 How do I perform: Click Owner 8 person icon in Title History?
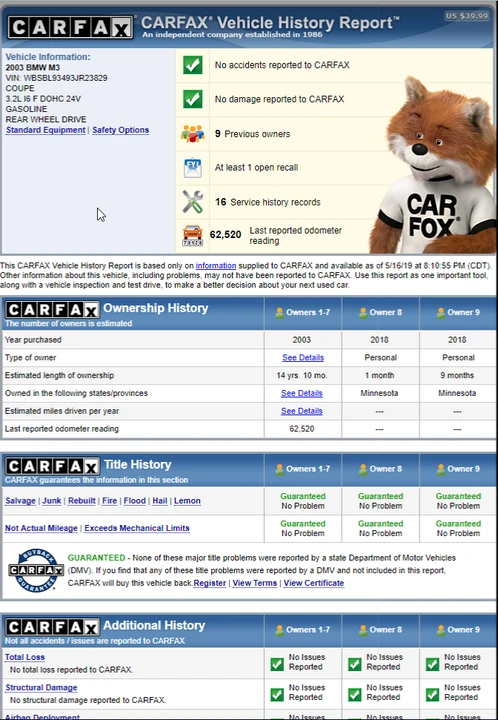click(363, 469)
